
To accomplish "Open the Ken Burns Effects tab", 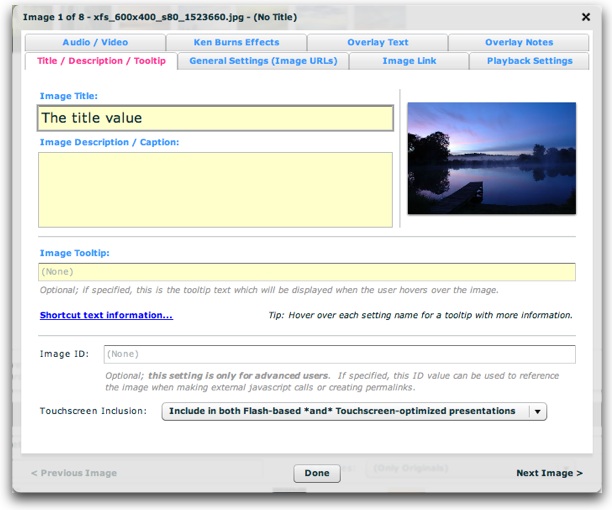I will [236, 43].
